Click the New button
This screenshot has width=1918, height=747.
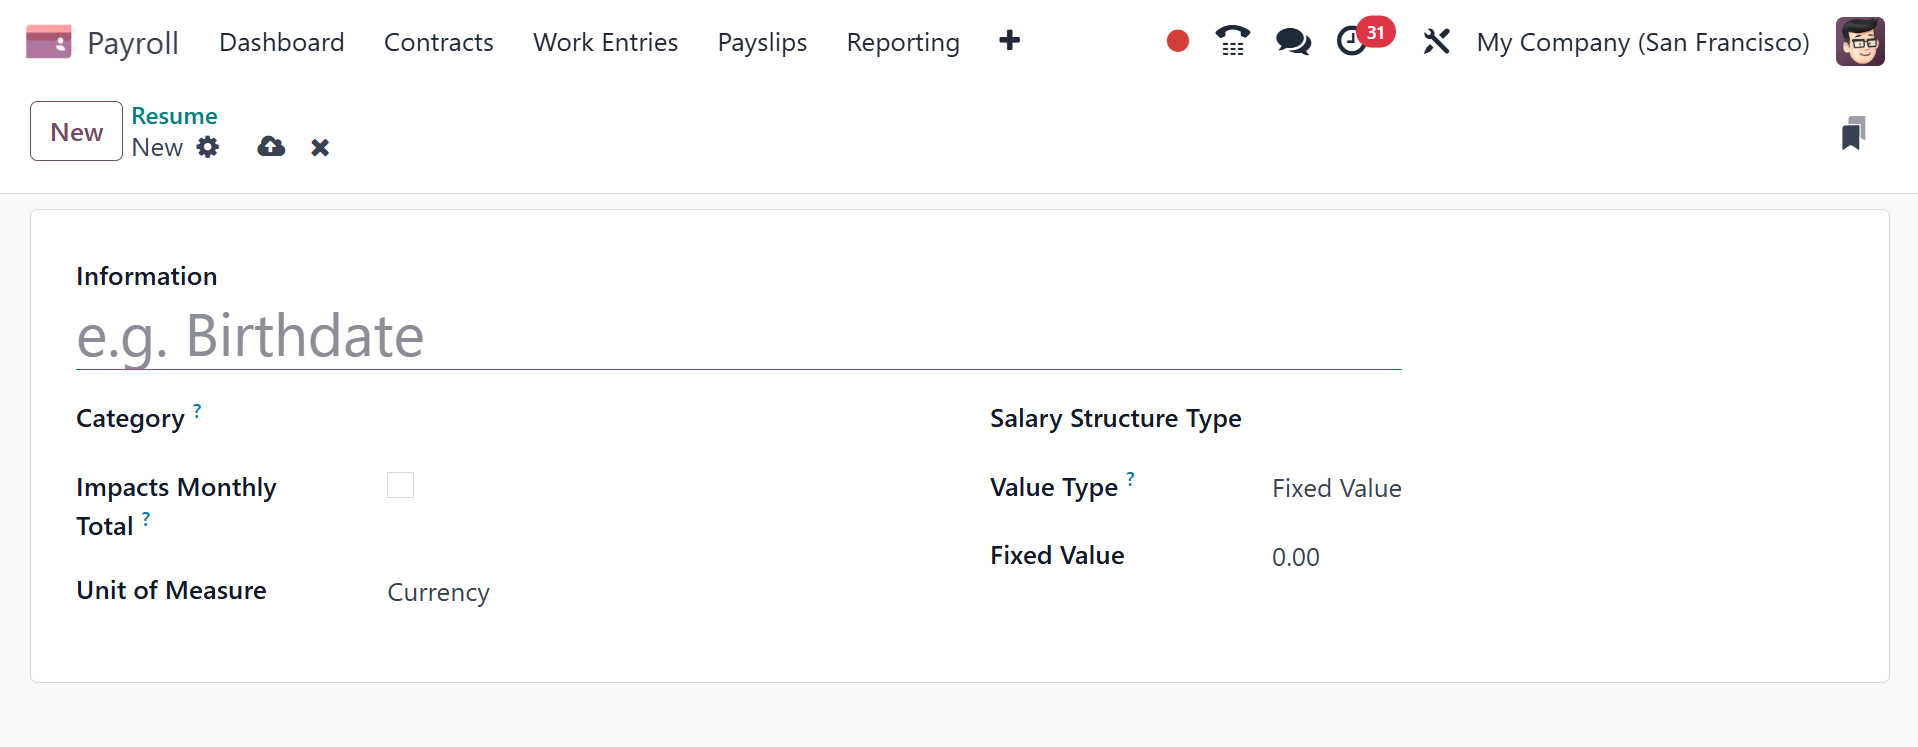point(76,131)
